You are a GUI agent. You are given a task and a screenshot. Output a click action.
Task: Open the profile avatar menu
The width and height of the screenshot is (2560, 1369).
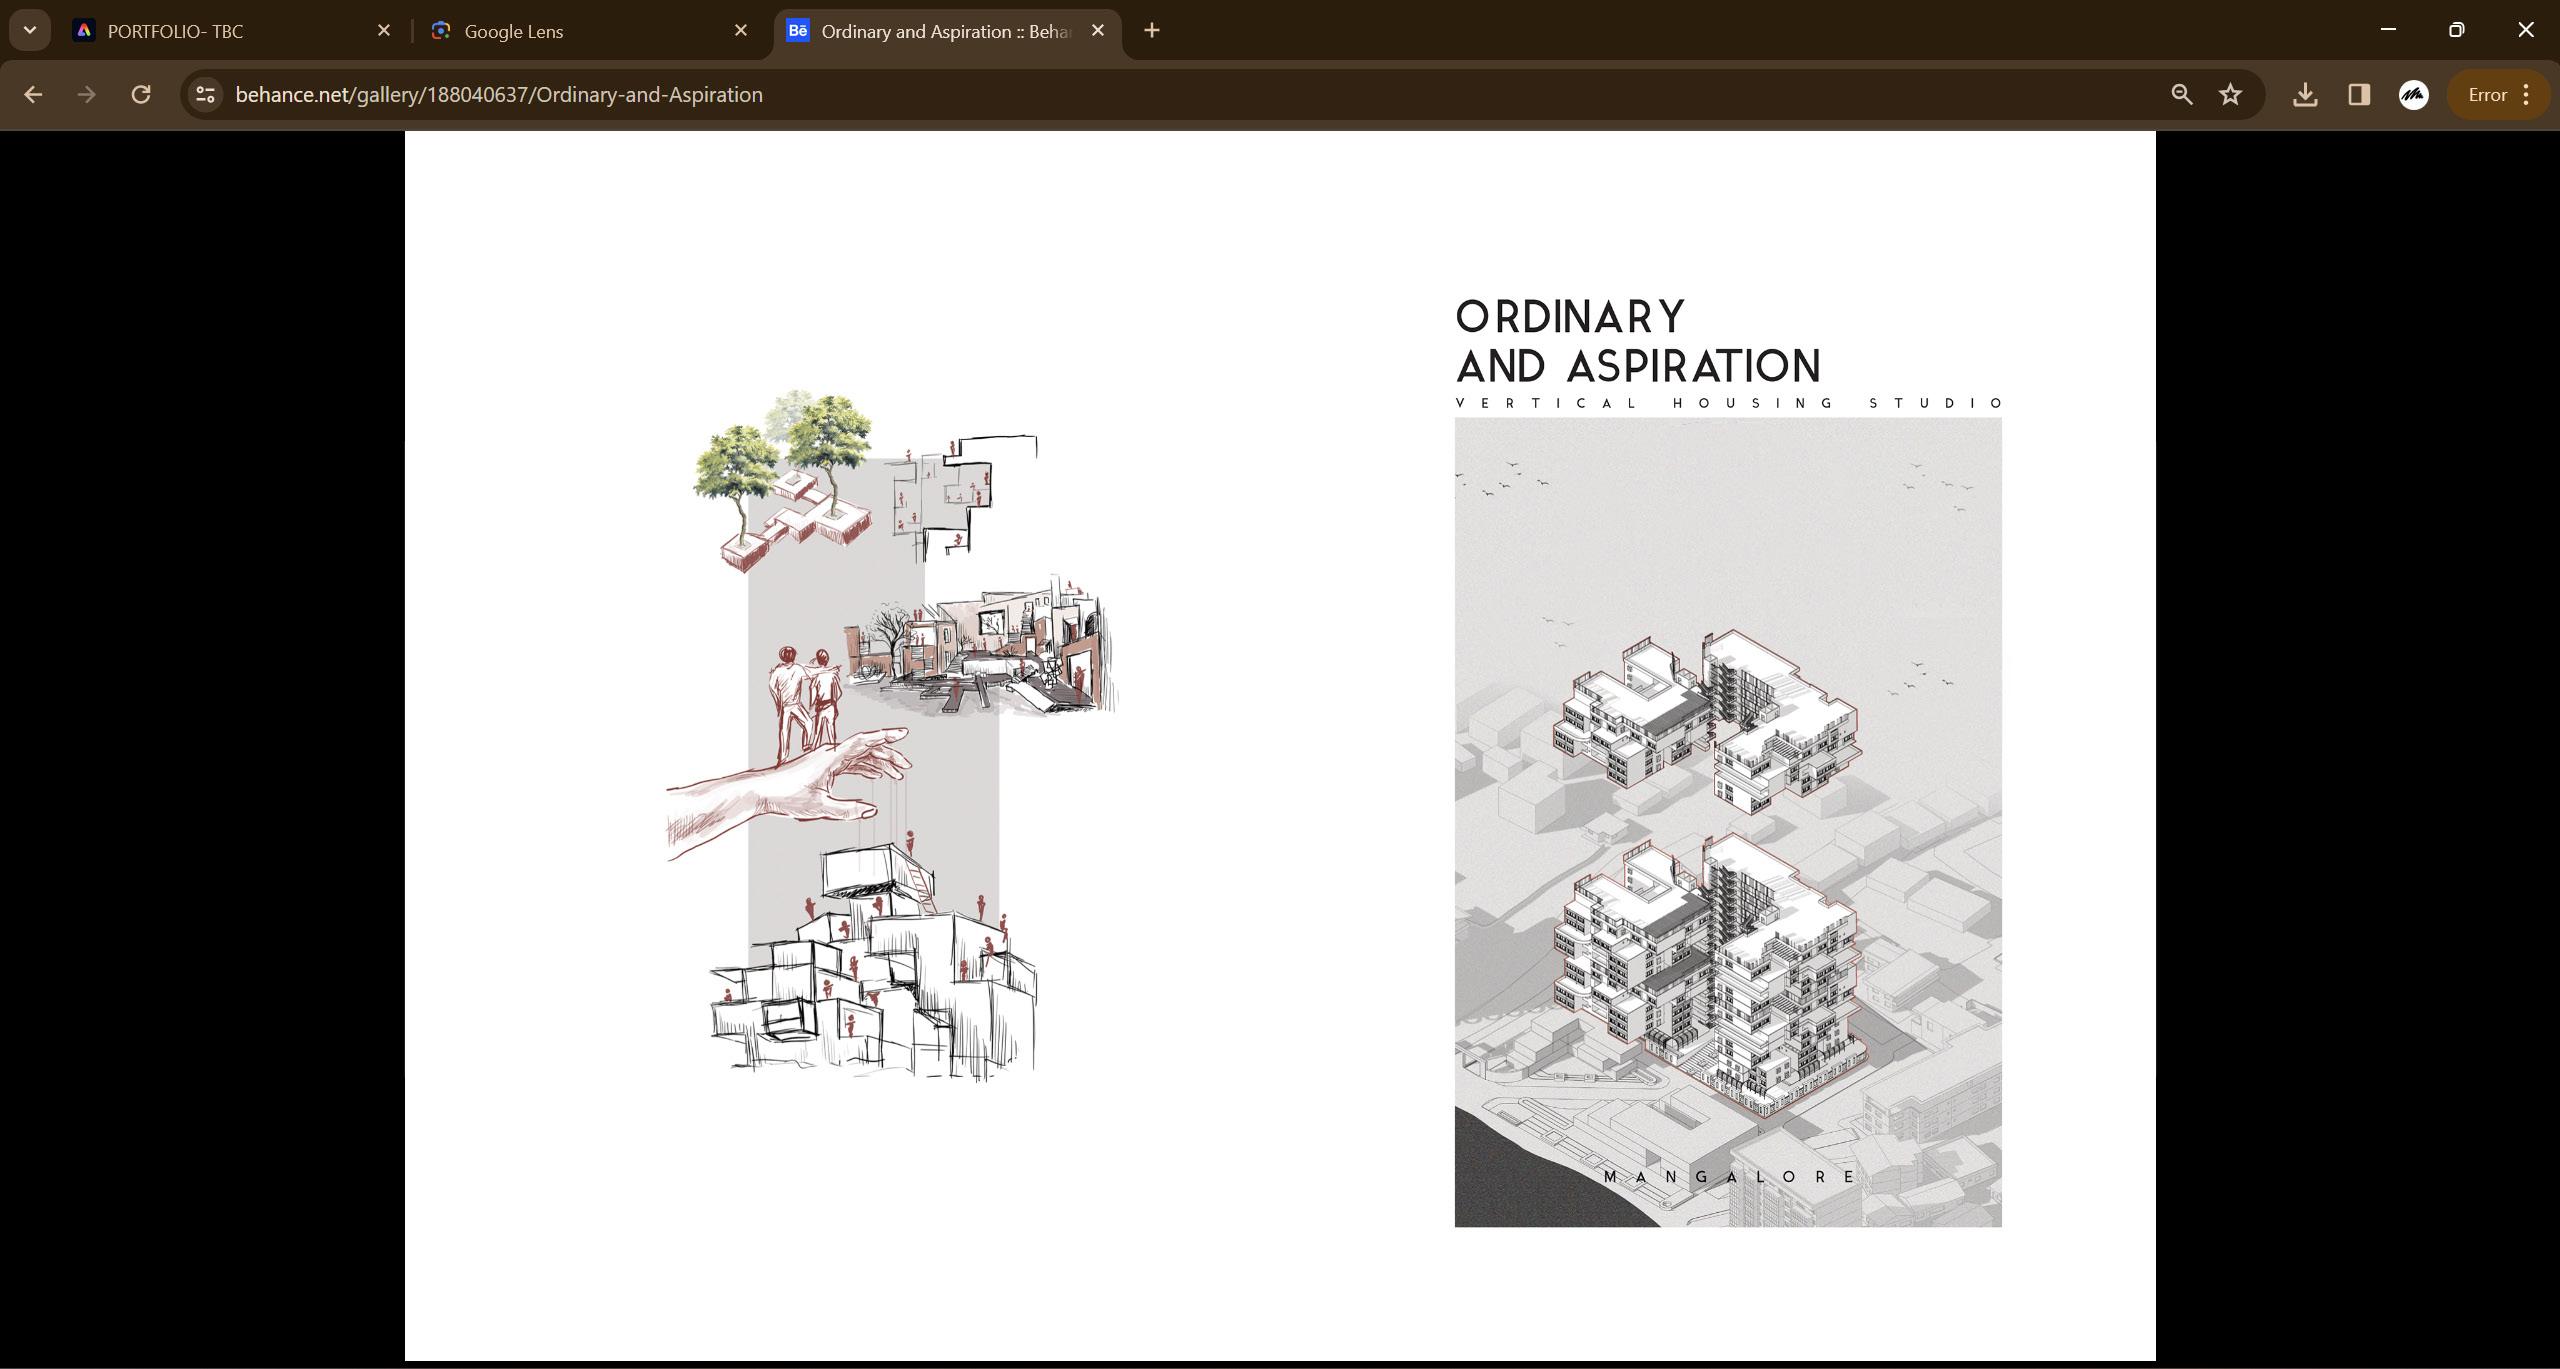click(x=2413, y=95)
